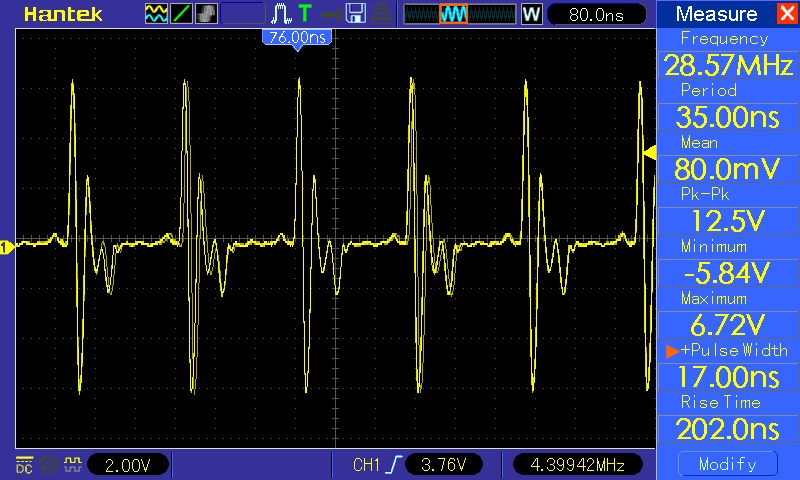This screenshot has height=480, width=800.
Task: Click the 2.00V vertical scale readout
Action: click(128, 465)
